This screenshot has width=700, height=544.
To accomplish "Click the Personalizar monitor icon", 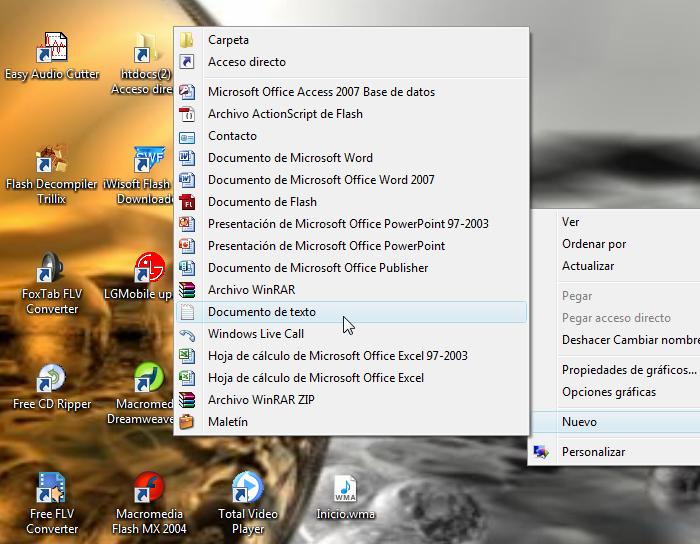I will point(541,452).
